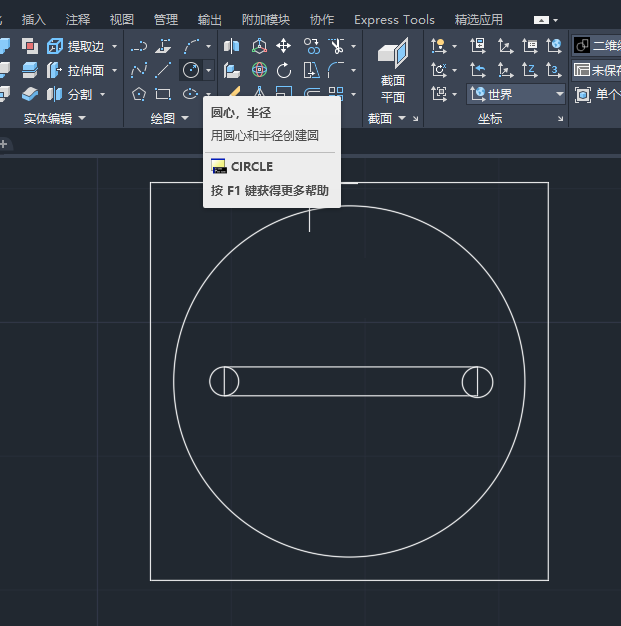Select the Copy tool icon
This screenshot has height=626, width=621.
[311, 46]
